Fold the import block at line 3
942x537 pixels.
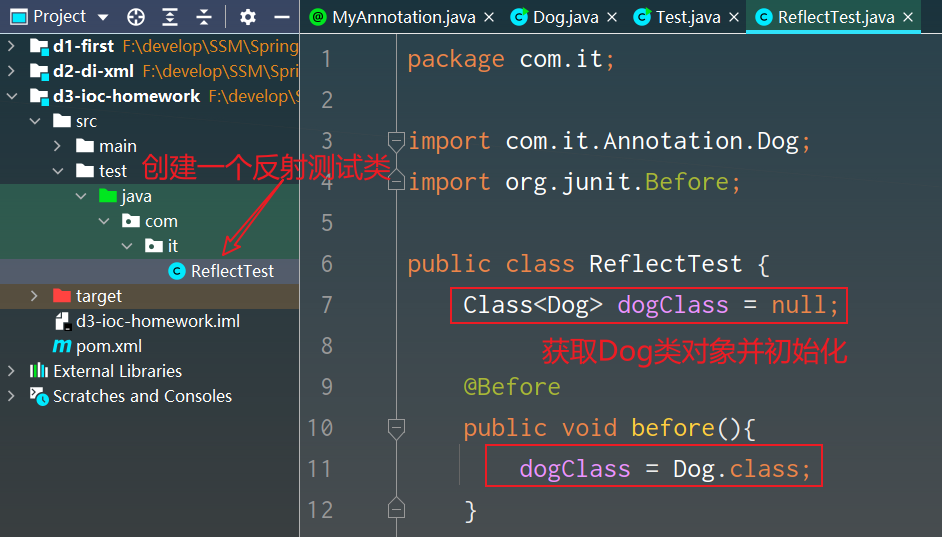click(x=396, y=142)
